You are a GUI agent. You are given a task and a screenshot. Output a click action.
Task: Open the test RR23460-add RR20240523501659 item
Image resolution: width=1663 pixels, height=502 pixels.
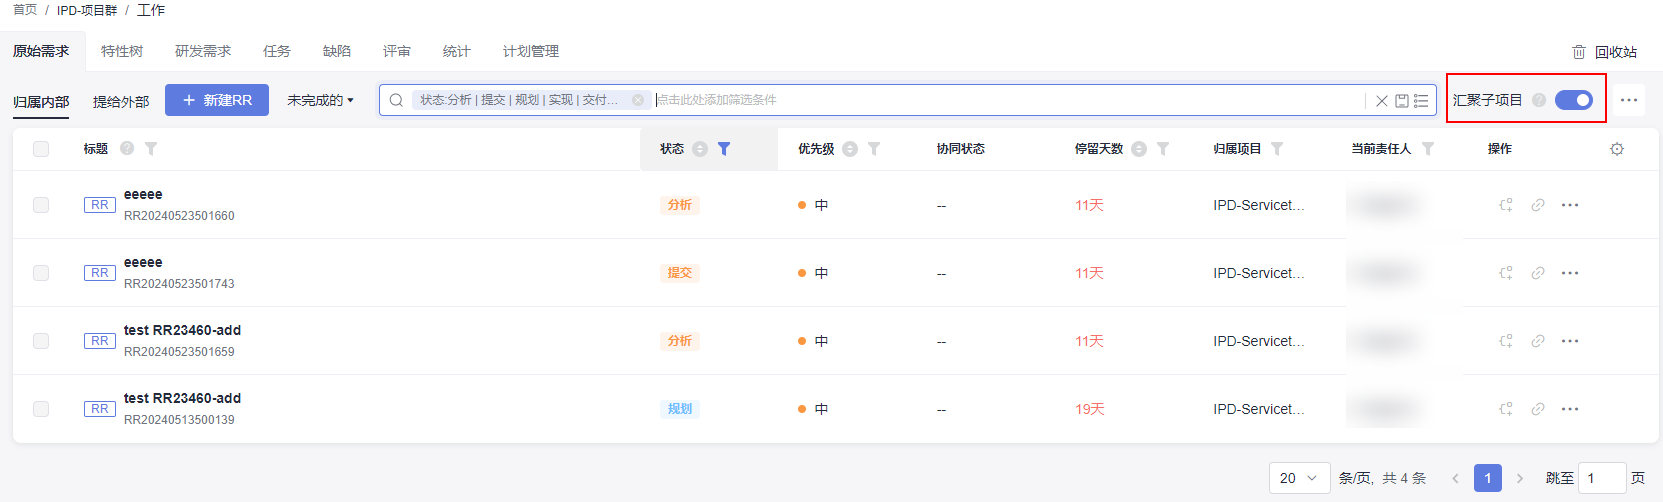(x=182, y=330)
